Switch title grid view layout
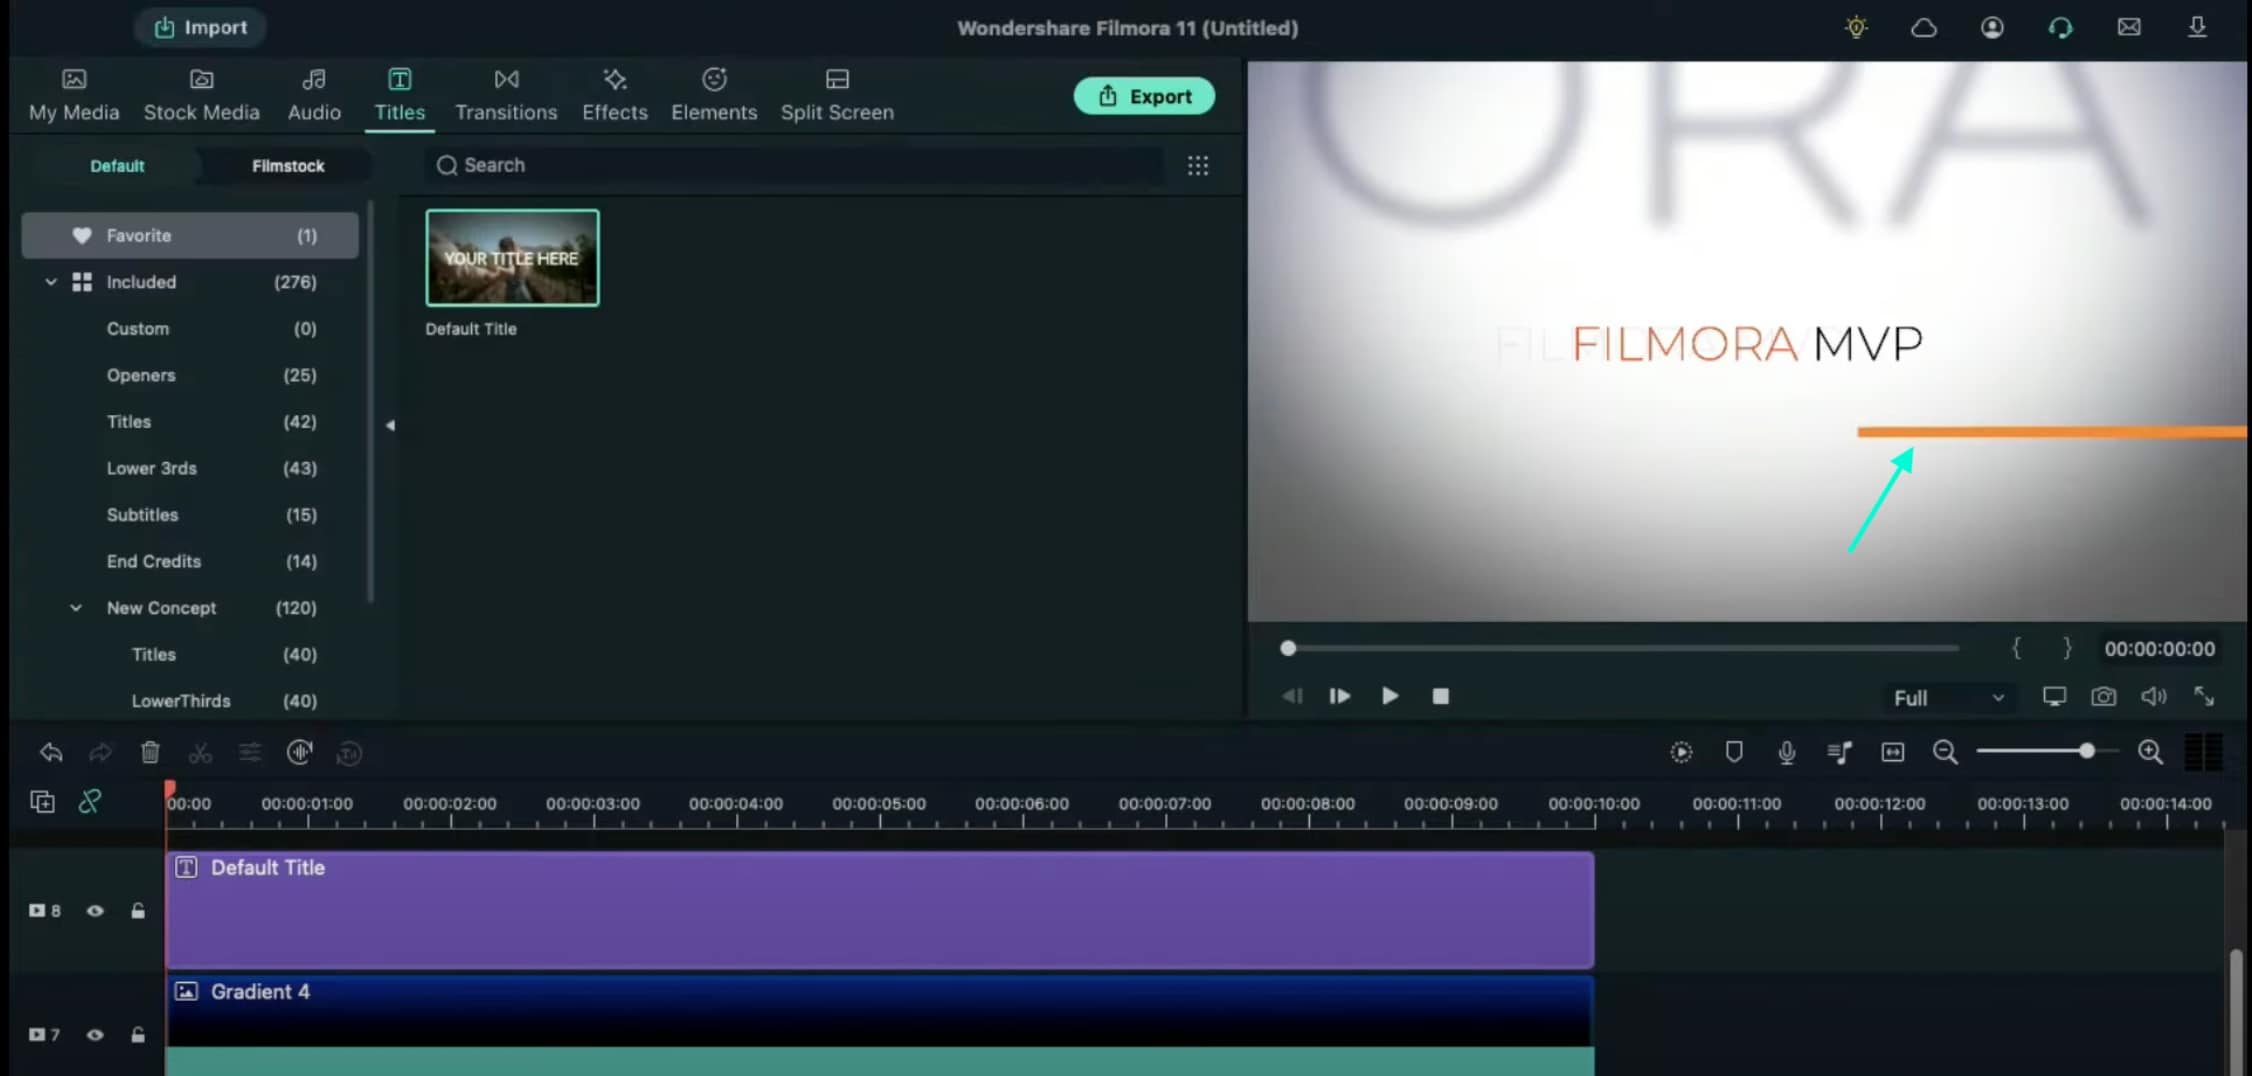Image resolution: width=2252 pixels, height=1076 pixels. 1198,165
